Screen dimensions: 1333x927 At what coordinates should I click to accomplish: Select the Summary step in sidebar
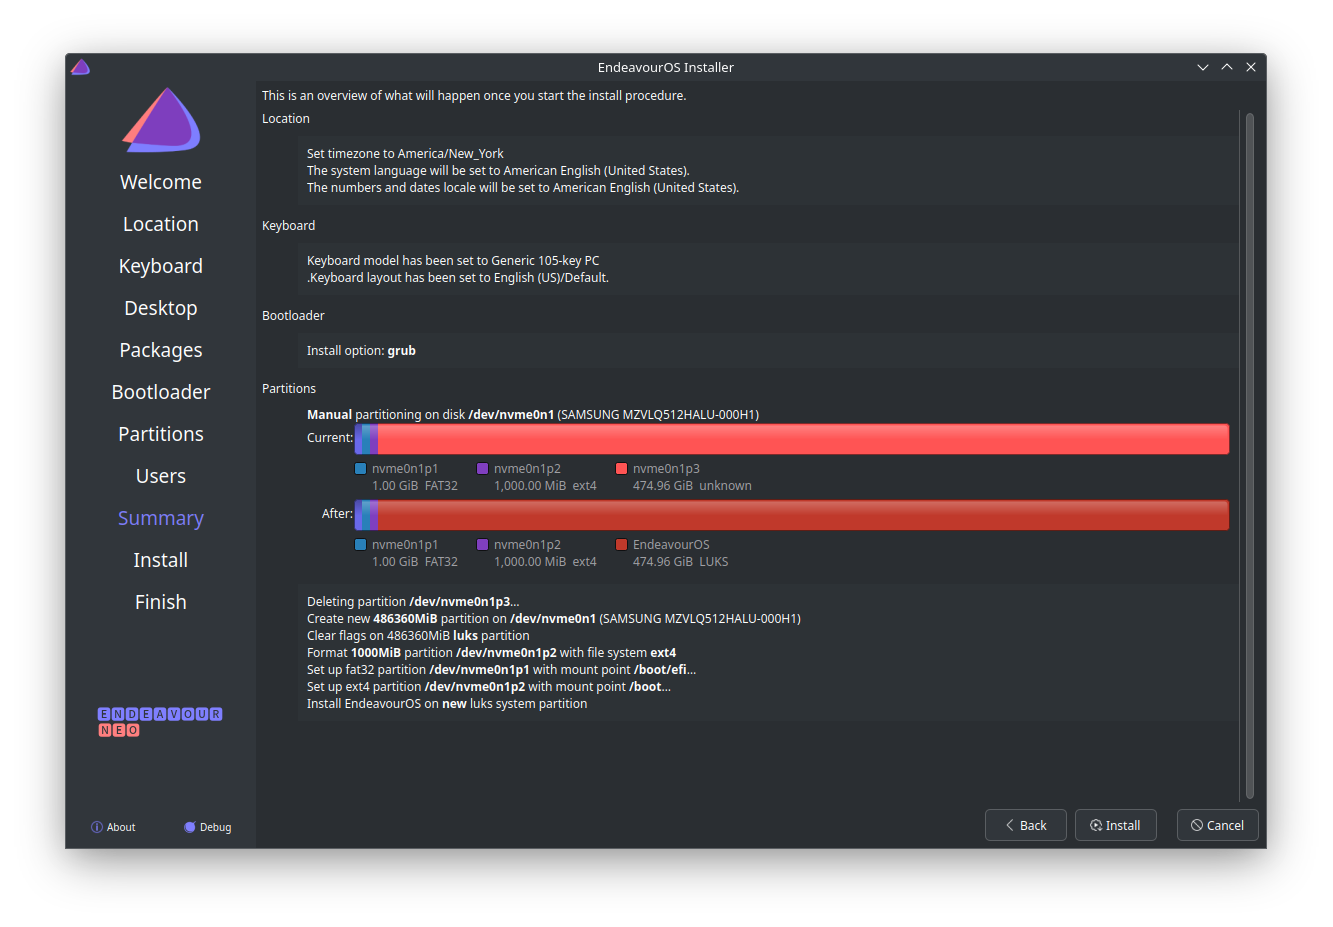(161, 518)
